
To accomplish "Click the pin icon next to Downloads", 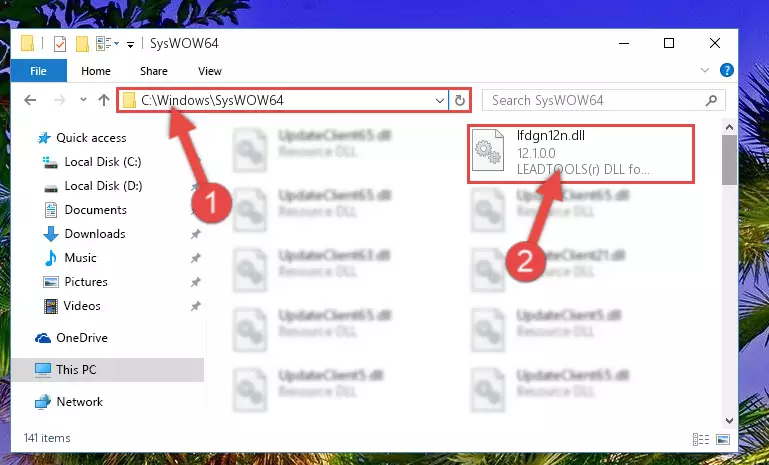I will (x=196, y=234).
